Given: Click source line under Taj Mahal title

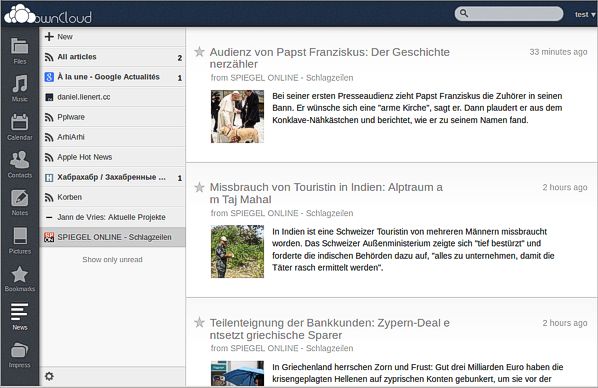Looking at the screenshot, I should tap(282, 213).
